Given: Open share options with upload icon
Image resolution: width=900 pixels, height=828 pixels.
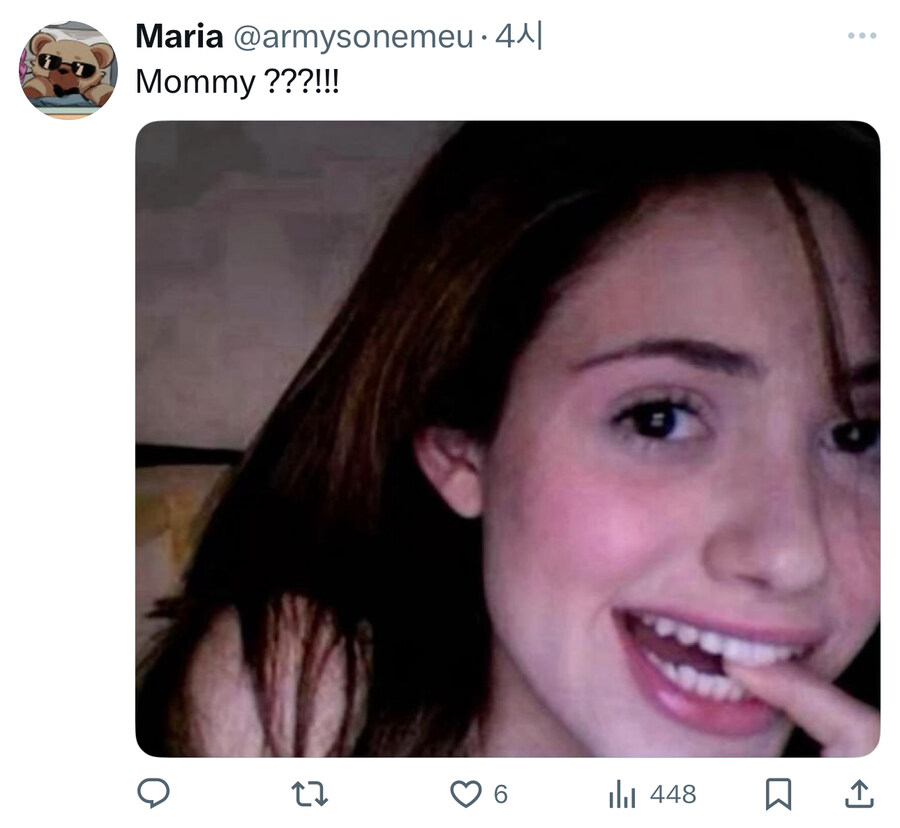Looking at the screenshot, I should 859,794.
